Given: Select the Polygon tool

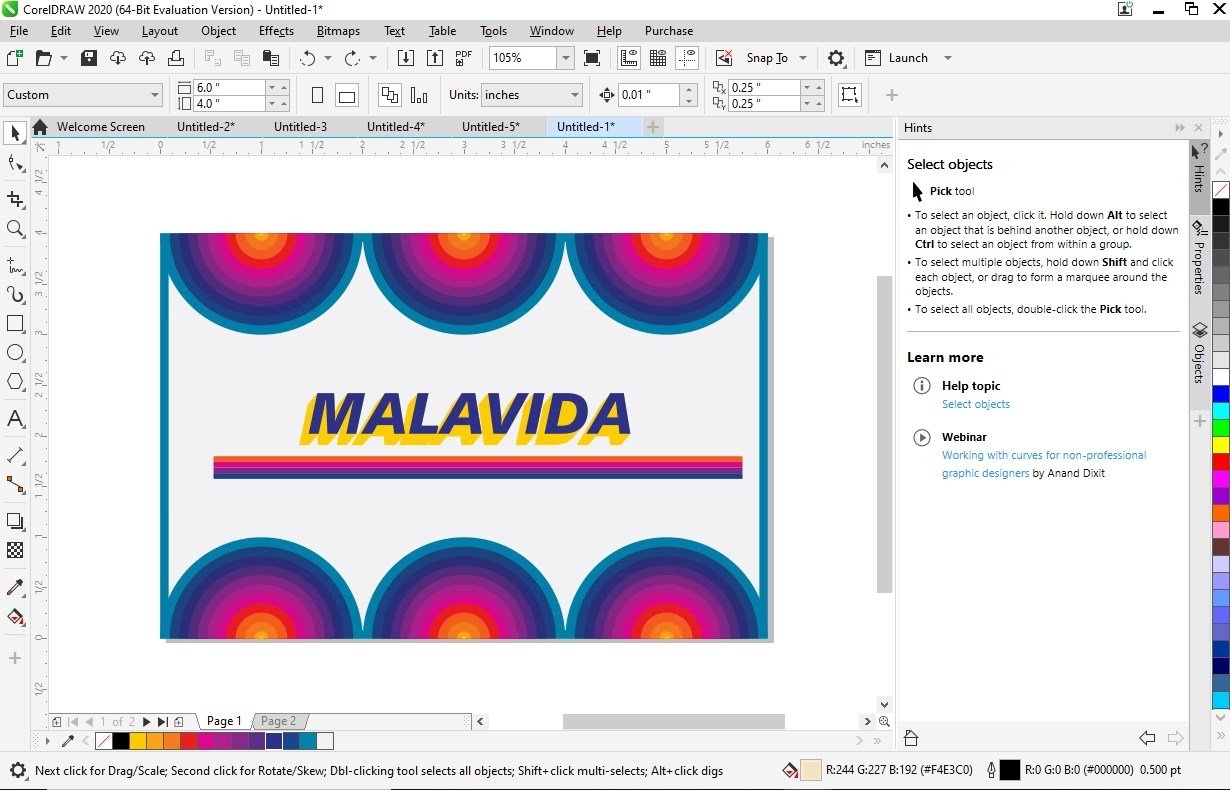Looking at the screenshot, I should pos(15,381).
